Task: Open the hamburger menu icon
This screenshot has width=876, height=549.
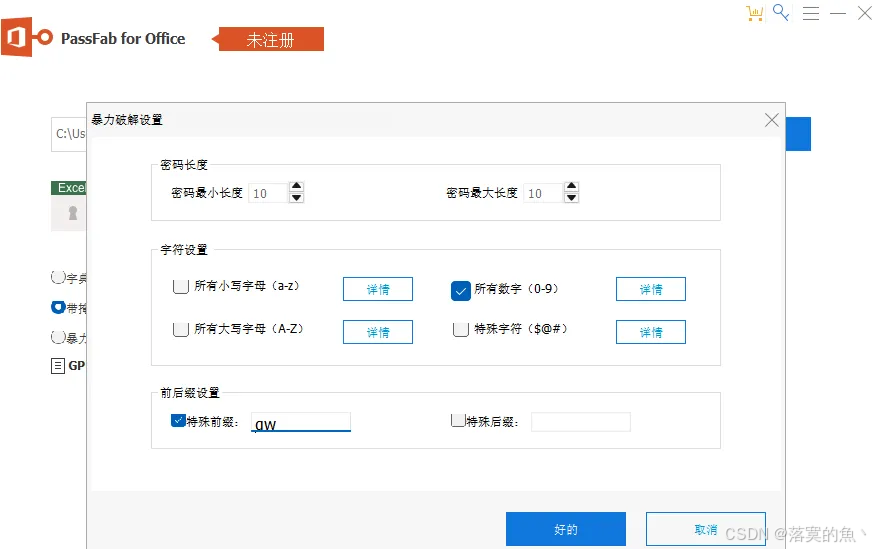Action: pyautogui.click(x=811, y=13)
